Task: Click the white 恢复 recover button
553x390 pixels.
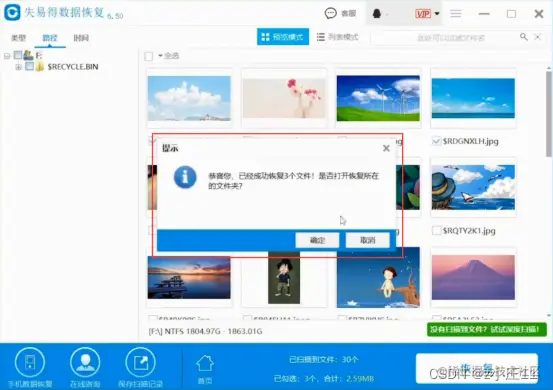Action: 477,368
